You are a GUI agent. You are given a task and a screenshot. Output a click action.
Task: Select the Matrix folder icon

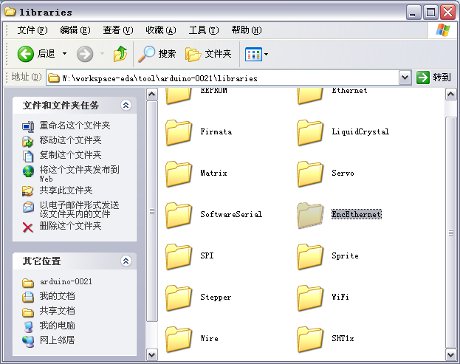pyautogui.click(x=178, y=174)
